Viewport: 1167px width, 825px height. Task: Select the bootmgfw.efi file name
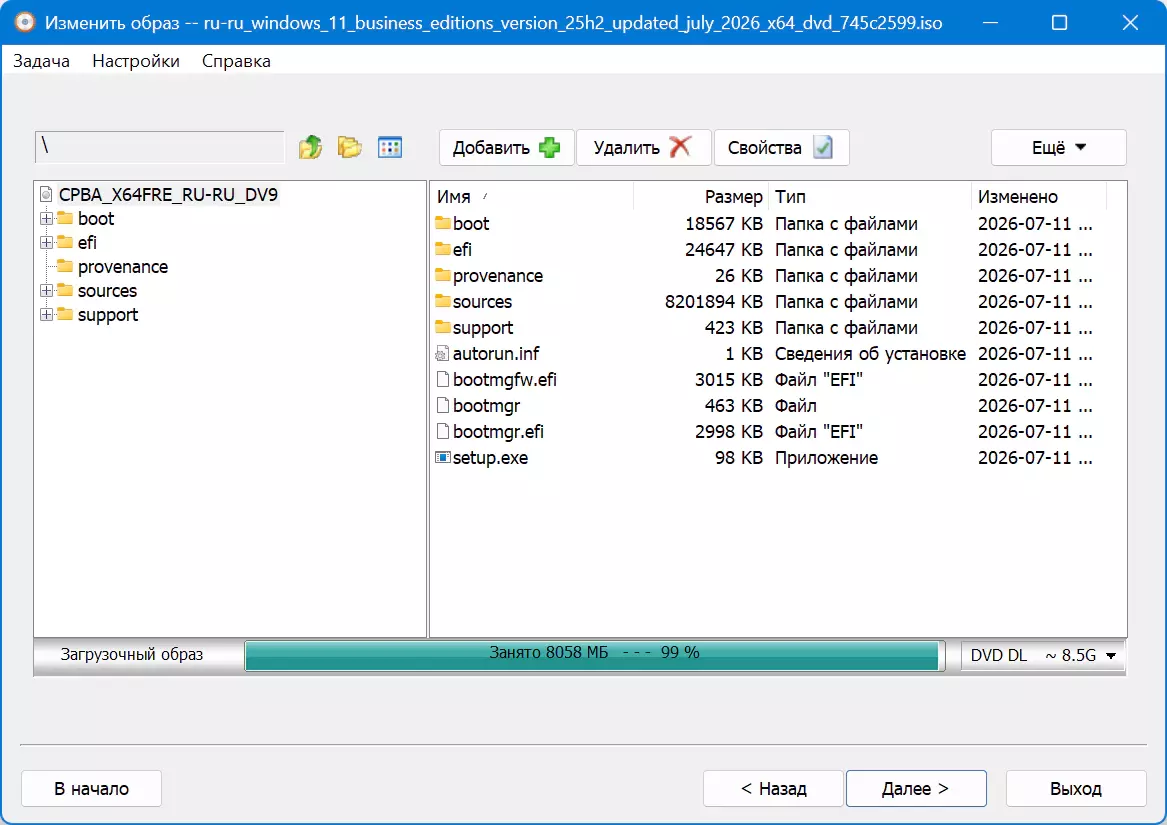(505, 380)
